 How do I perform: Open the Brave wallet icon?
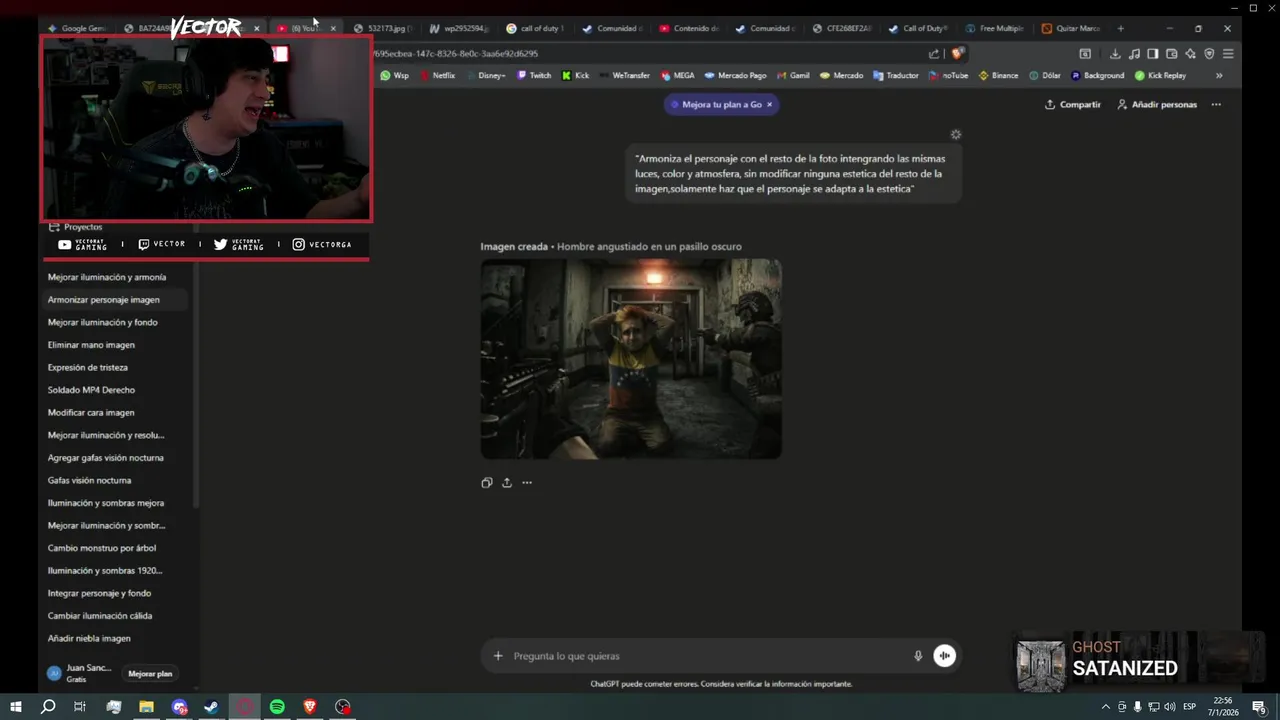[x=1172, y=54]
